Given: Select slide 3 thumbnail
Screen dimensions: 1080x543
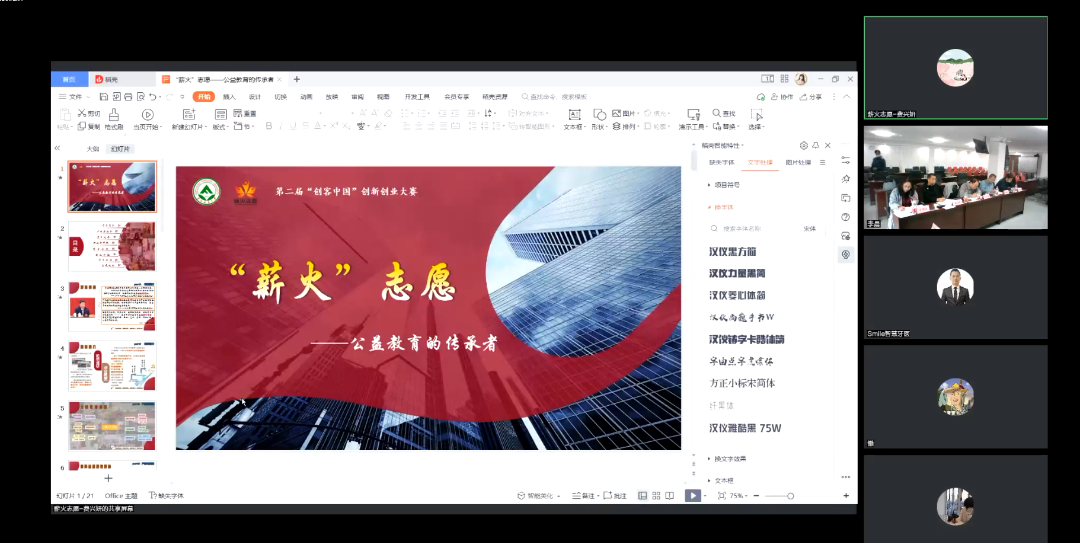Looking at the screenshot, I should (112, 306).
